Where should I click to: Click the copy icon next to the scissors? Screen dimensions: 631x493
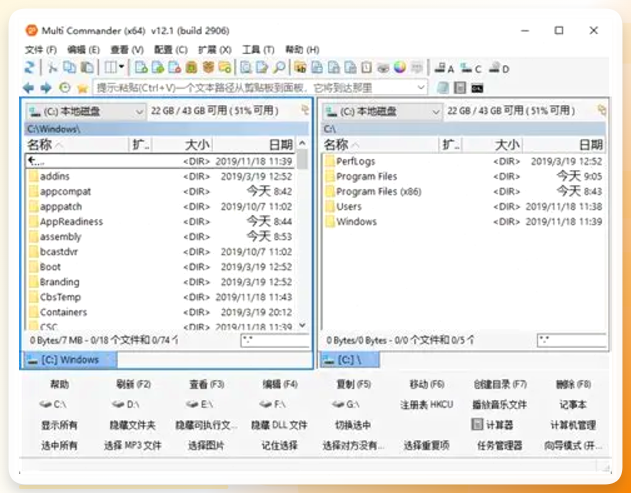coord(70,67)
